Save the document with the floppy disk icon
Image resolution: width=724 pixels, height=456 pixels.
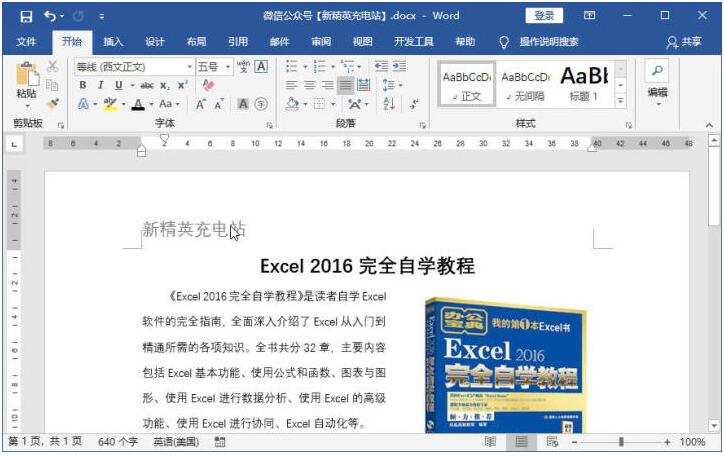[26, 17]
